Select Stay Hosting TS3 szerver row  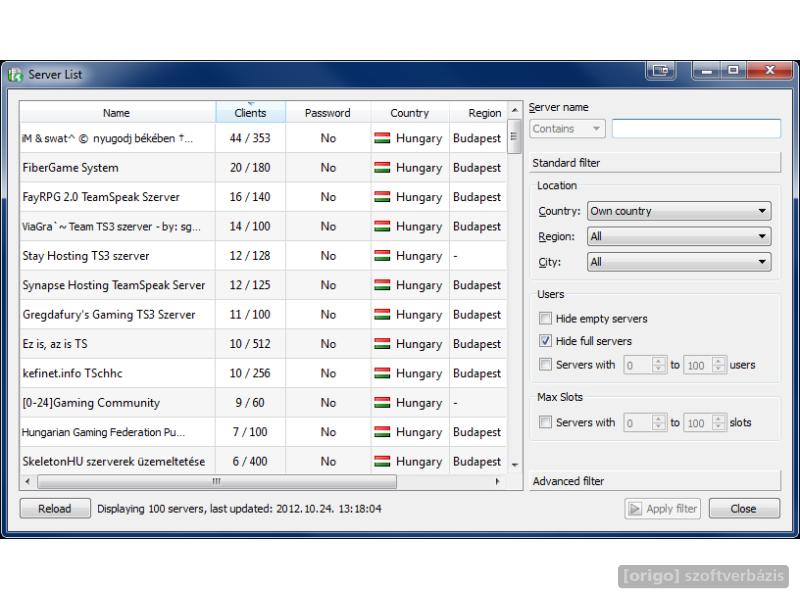click(263, 256)
